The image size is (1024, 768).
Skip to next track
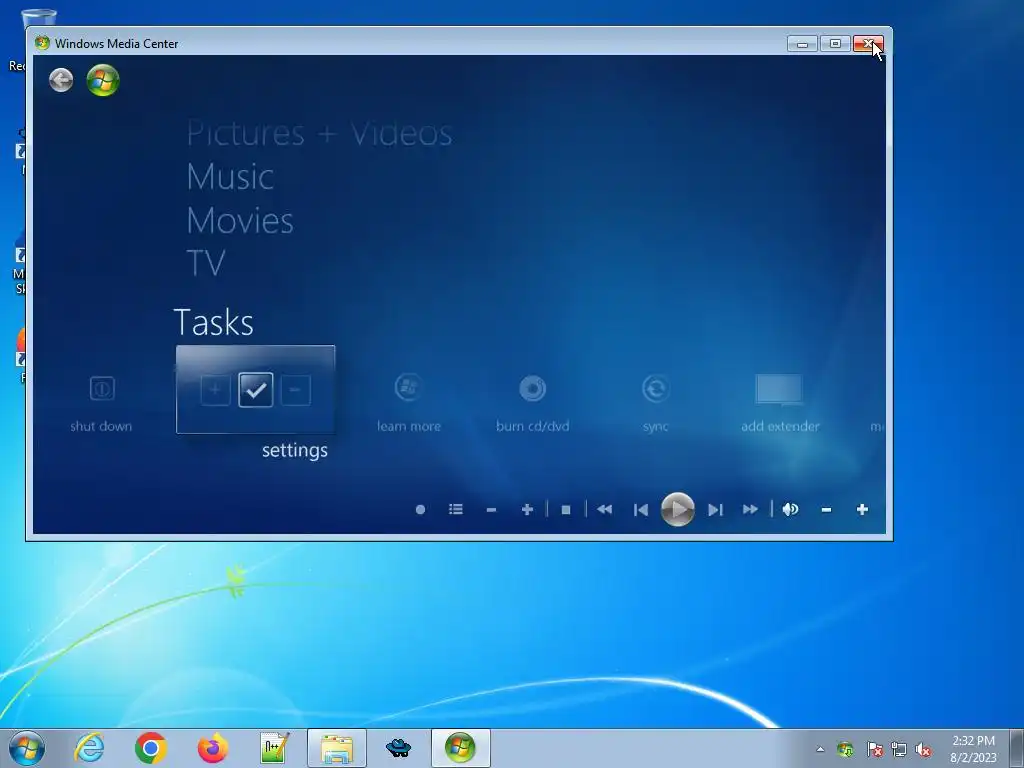pos(715,509)
